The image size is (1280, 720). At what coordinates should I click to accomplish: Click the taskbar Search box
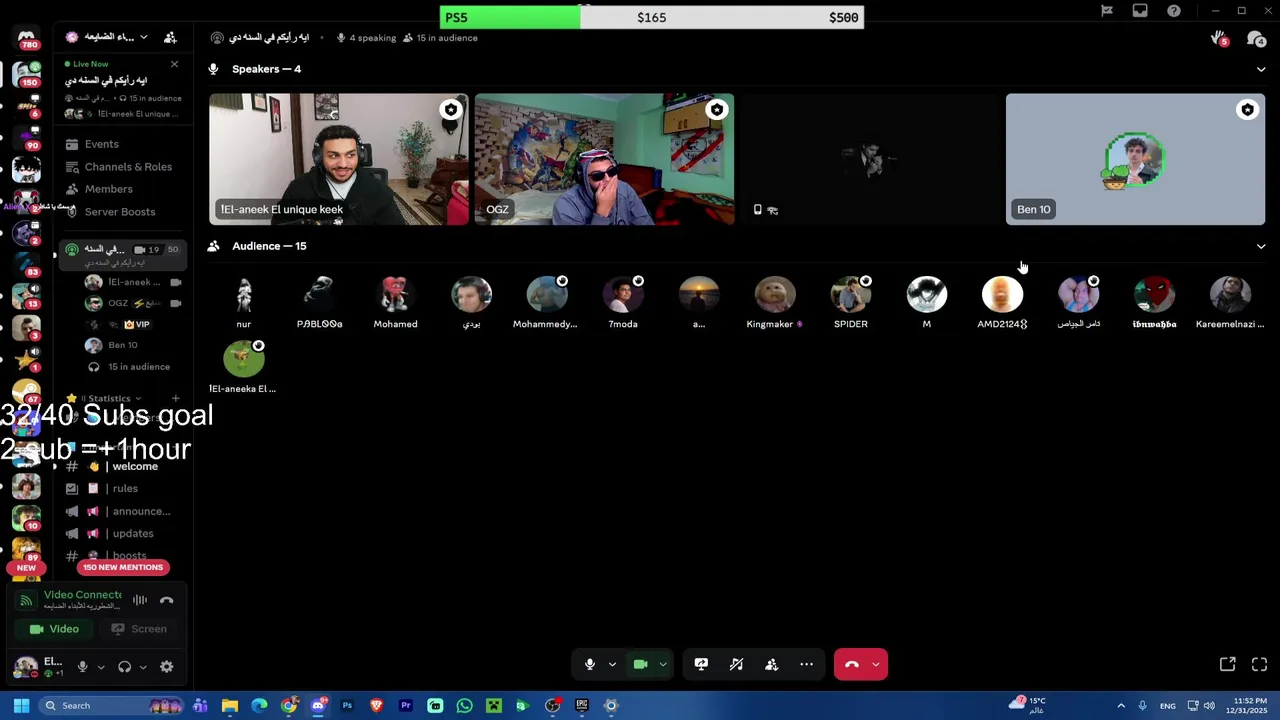[x=112, y=706]
